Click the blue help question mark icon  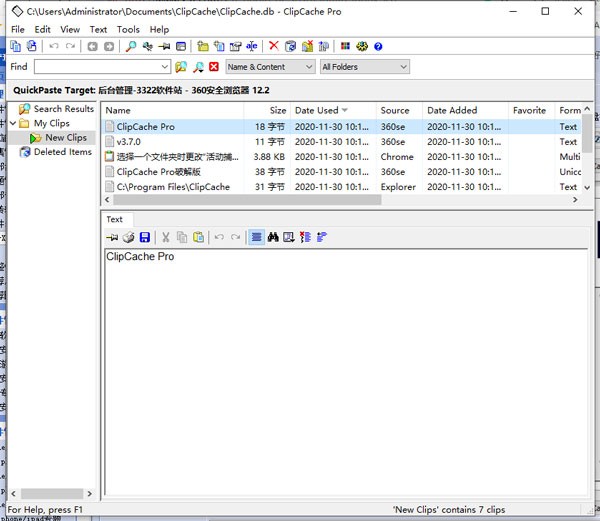click(x=378, y=46)
